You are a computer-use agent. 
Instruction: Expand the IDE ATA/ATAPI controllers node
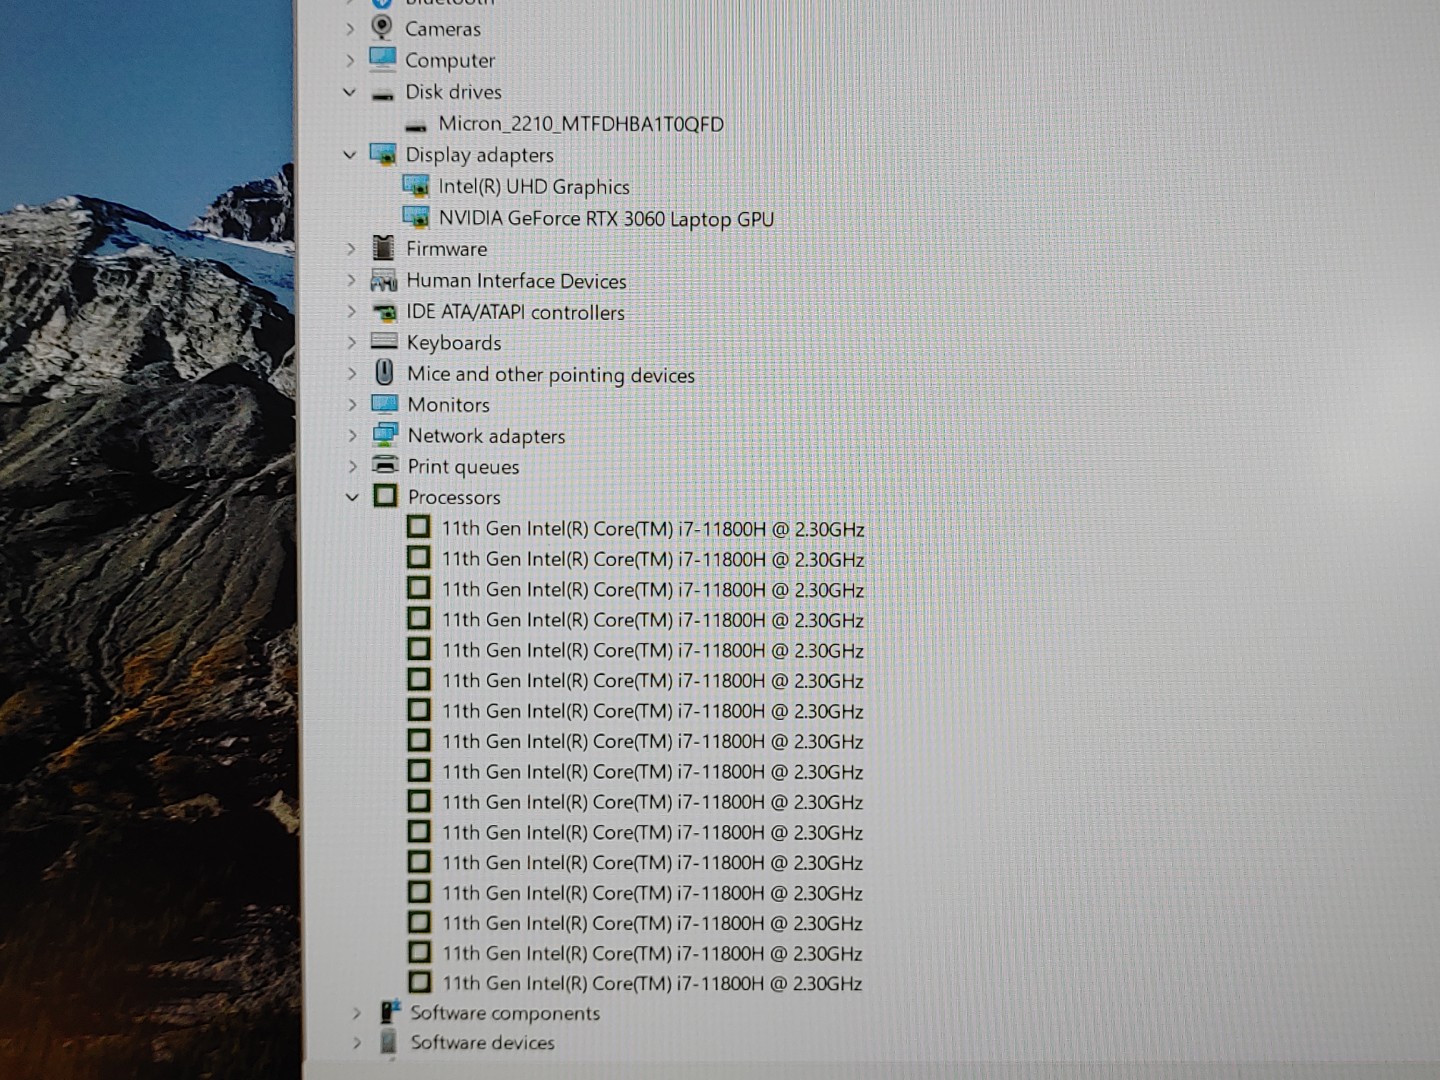point(351,312)
